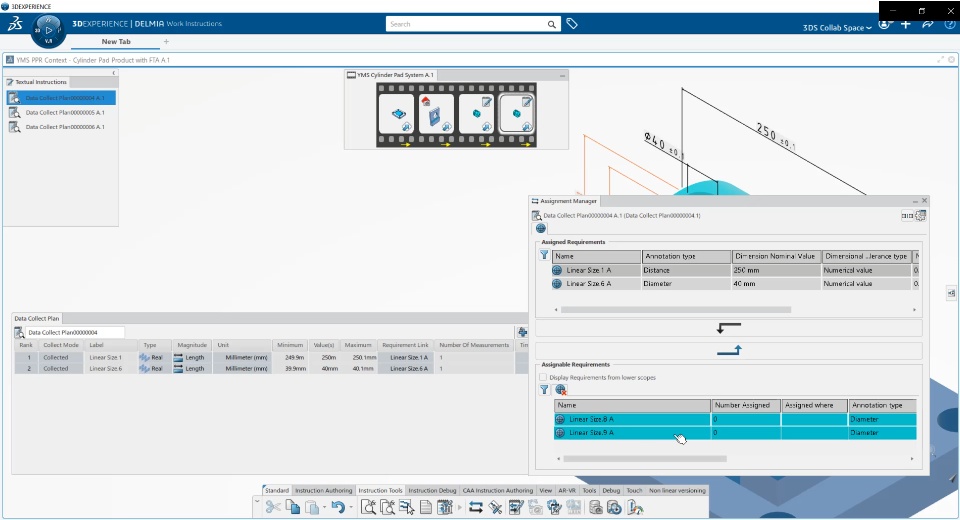Open the Touch toolbar tab

pyautogui.click(x=634, y=491)
